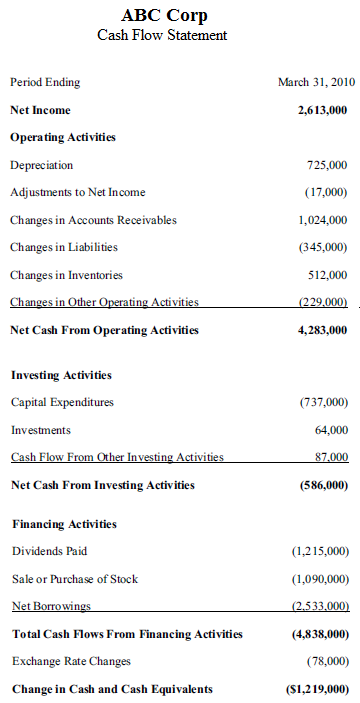Click Total Cash Flows From Financing Activities

[127, 634]
